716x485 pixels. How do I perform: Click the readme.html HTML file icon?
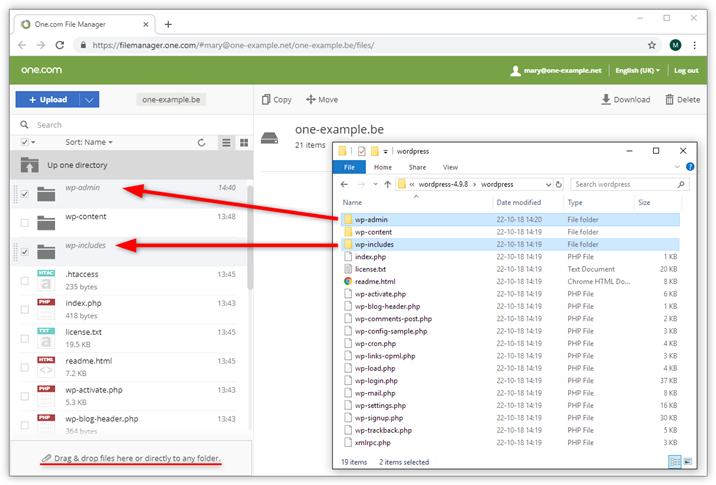(x=46, y=367)
